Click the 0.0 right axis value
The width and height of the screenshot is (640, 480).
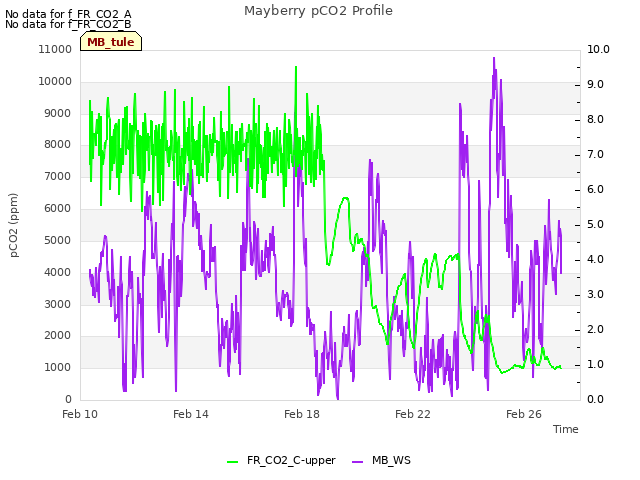(x=596, y=399)
